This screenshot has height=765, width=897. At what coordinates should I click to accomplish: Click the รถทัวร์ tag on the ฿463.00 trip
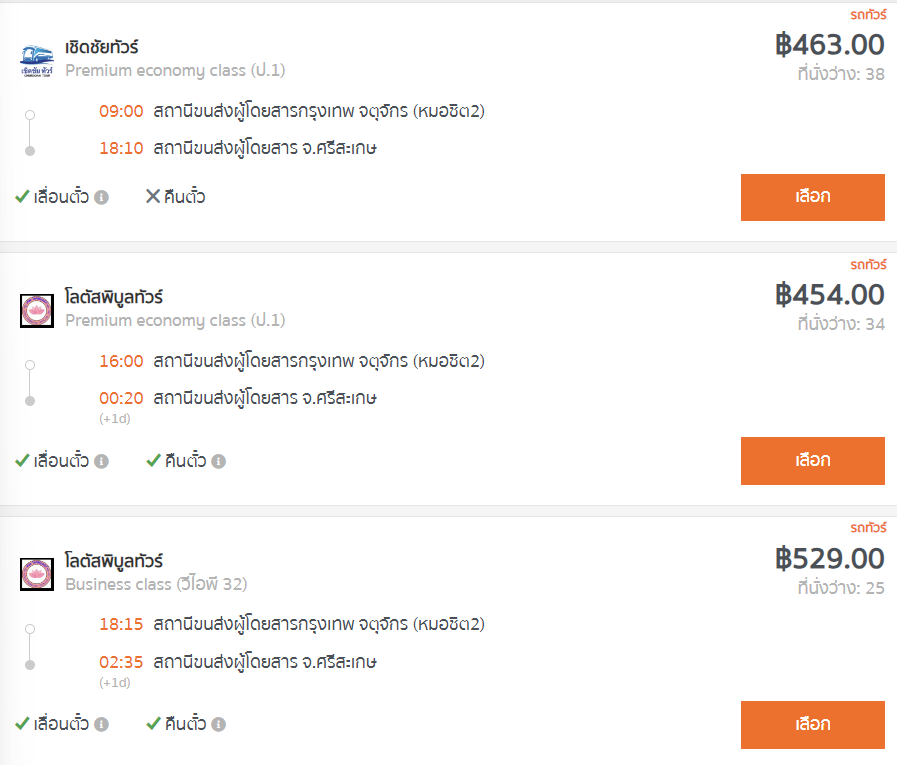(x=868, y=15)
